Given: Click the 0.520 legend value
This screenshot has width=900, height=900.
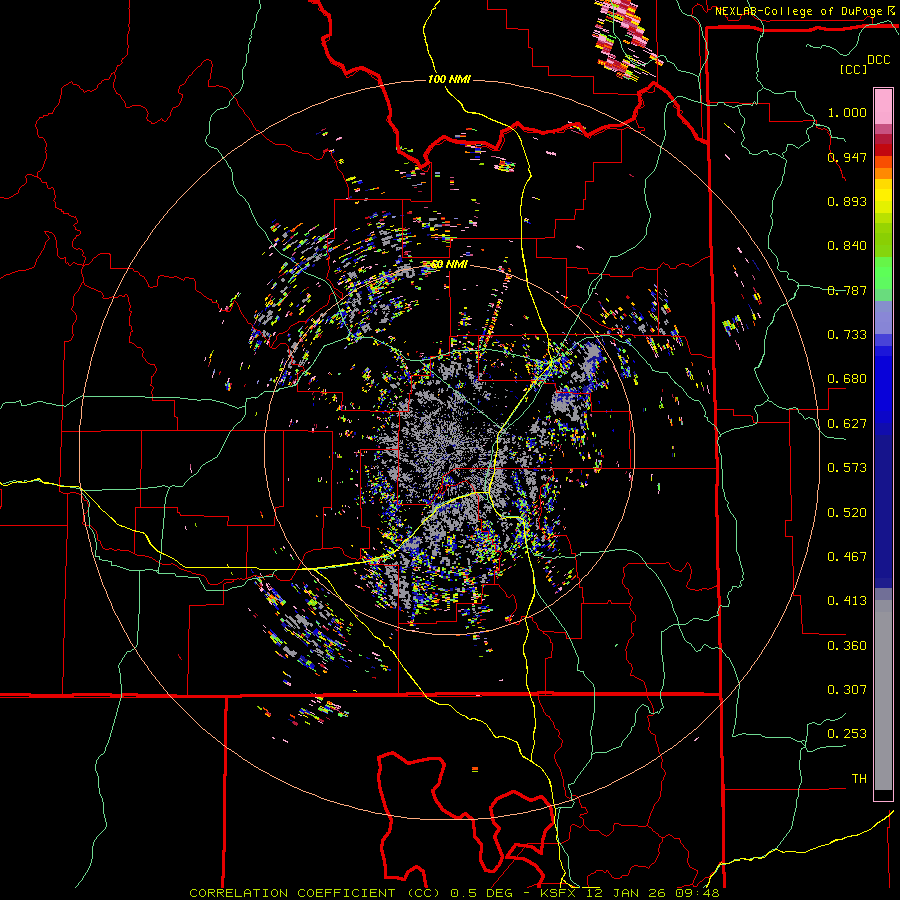Looking at the screenshot, I should point(847,513).
